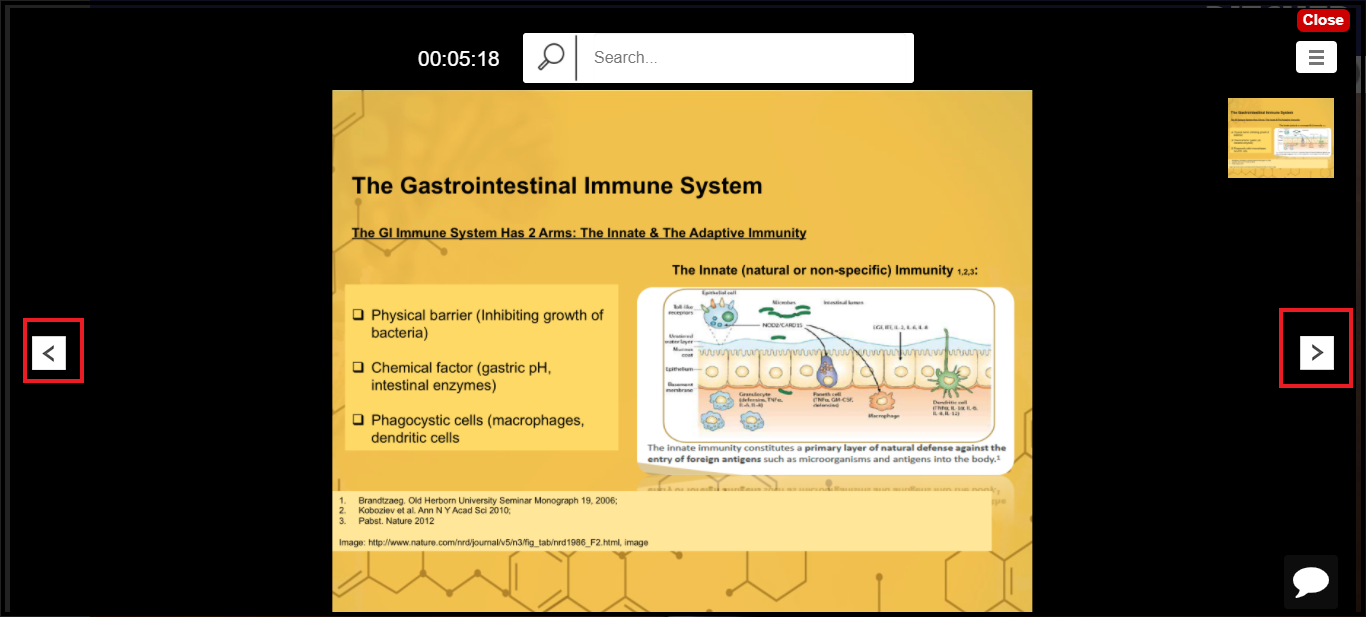The image size is (1366, 617).
Task: Advance to next slide with right arrow
Action: coord(1316,353)
